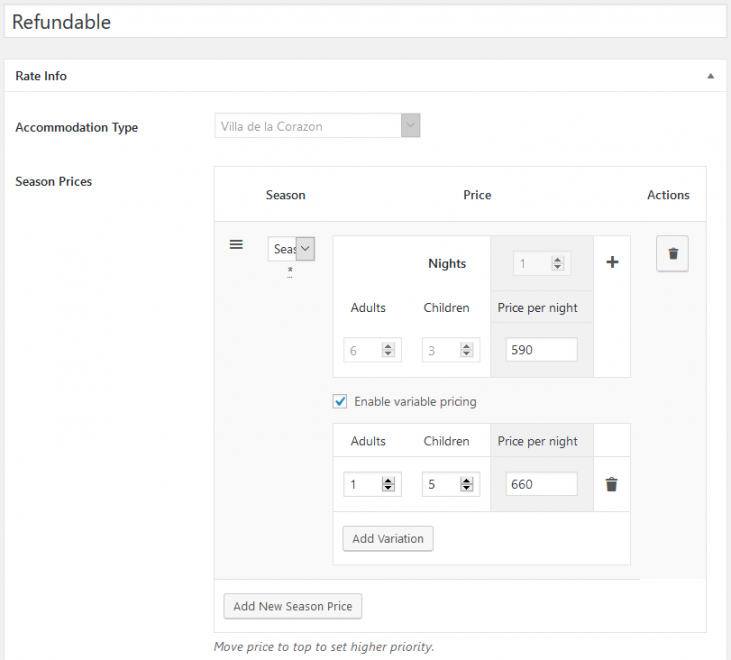Click the variation price field showing 660
731x660 pixels.
pyautogui.click(x=541, y=484)
